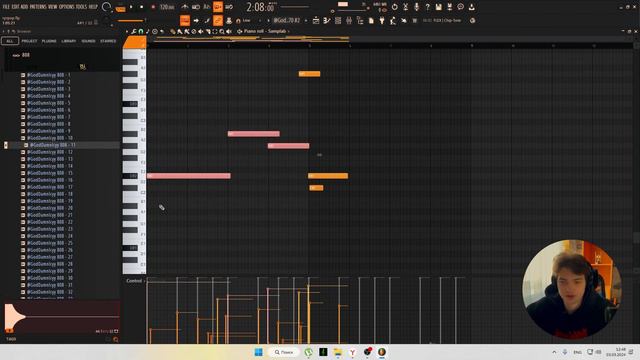Click the round icon right of Chop-Suey hint
This screenshot has width=640, height=360.
[x=473, y=20]
